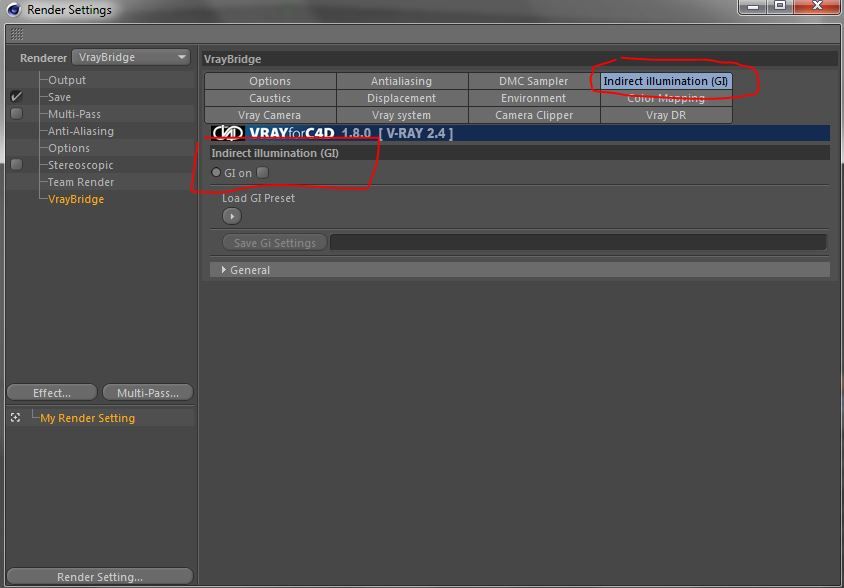
Task: Switch to the Options tab
Action: (270, 81)
